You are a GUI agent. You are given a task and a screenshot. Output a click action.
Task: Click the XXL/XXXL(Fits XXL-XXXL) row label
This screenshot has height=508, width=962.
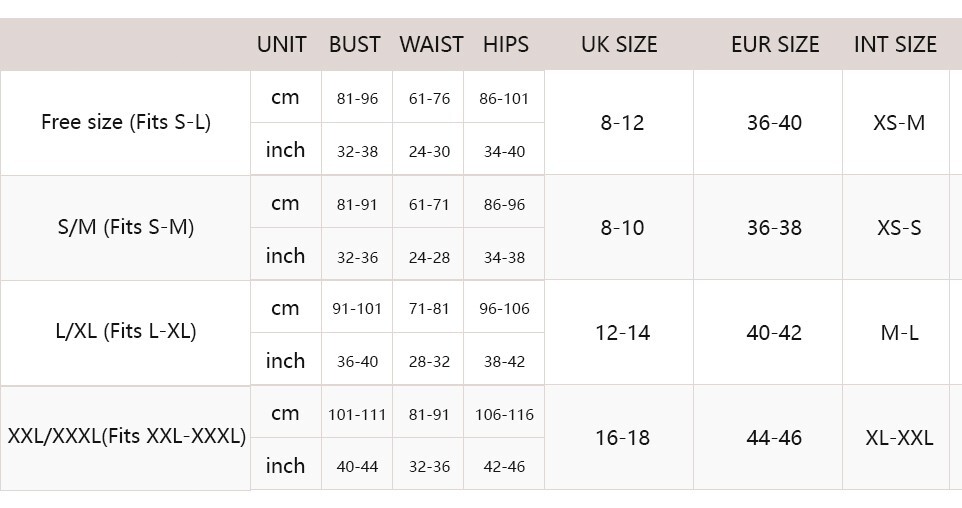coord(126,436)
